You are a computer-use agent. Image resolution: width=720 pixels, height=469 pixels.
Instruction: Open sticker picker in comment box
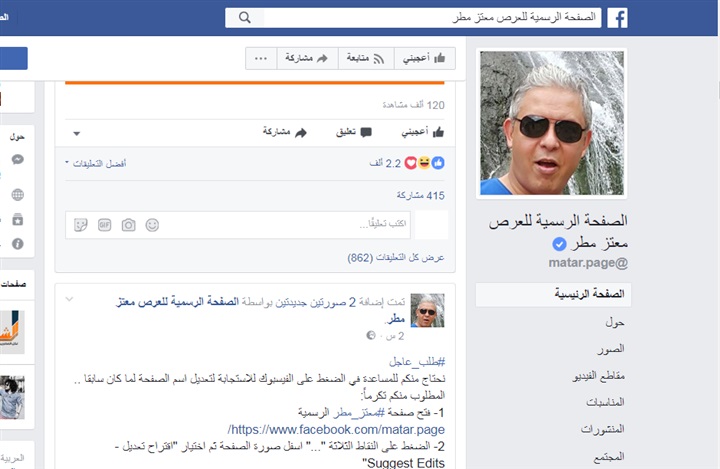[x=81, y=225]
